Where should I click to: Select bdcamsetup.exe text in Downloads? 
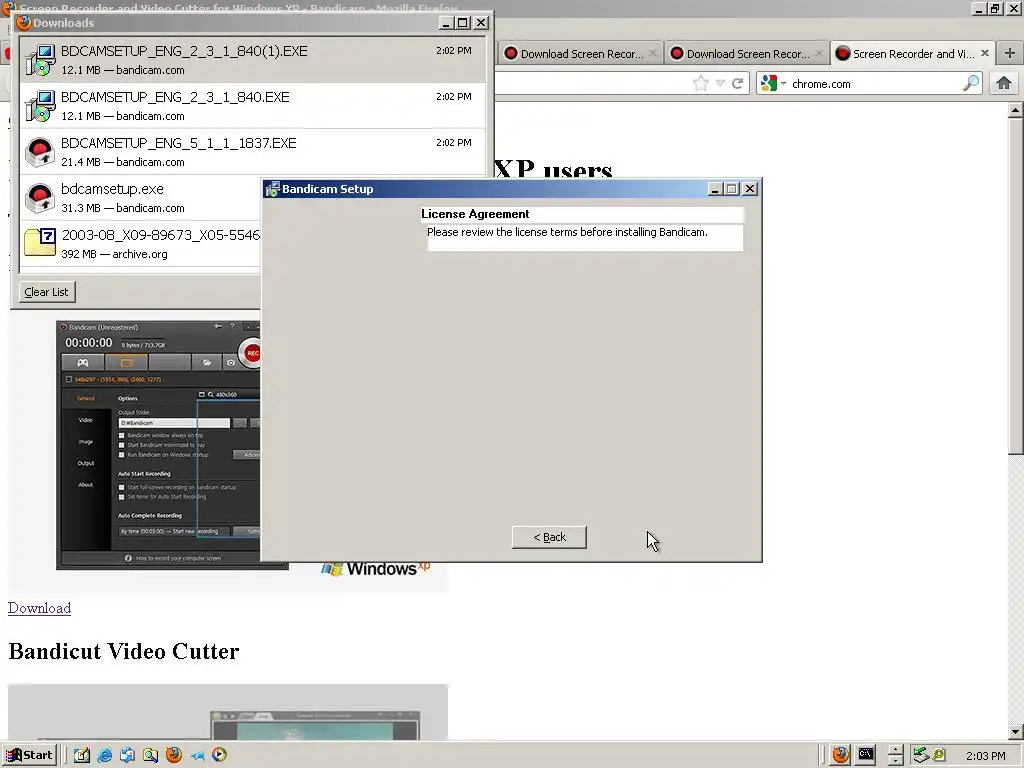click(112, 189)
